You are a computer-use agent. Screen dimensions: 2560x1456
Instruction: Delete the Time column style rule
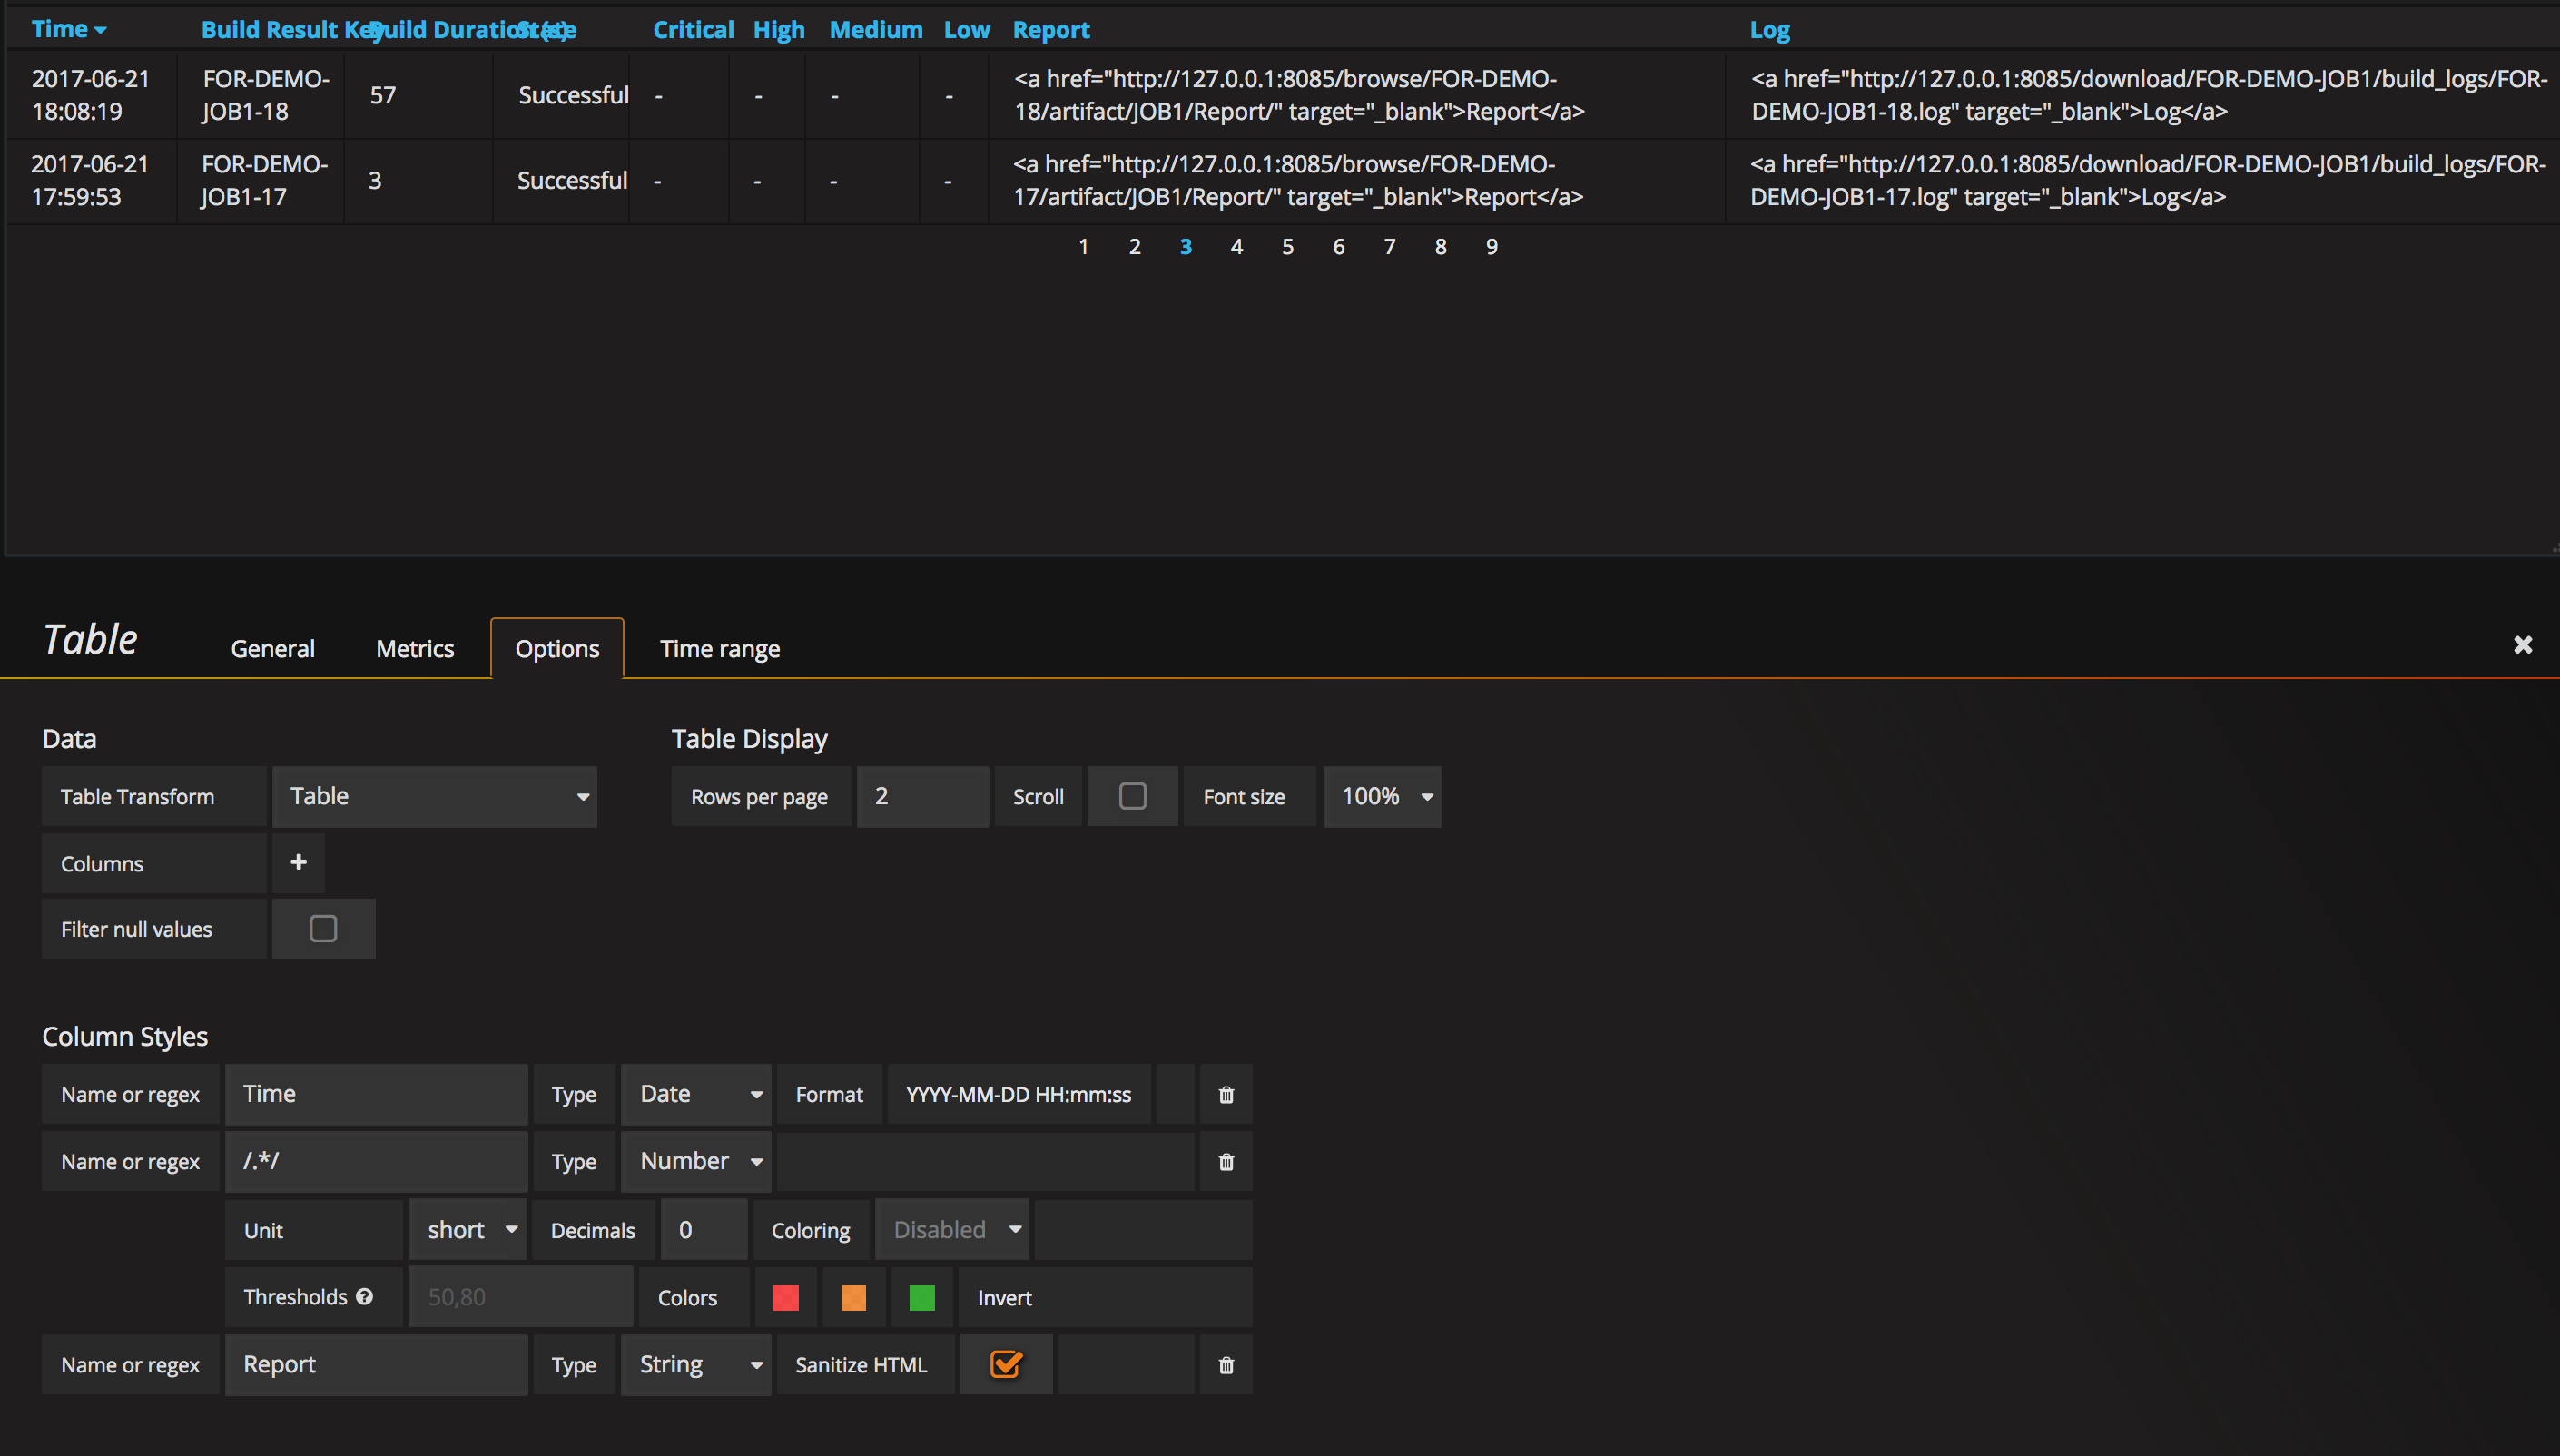[1225, 1094]
